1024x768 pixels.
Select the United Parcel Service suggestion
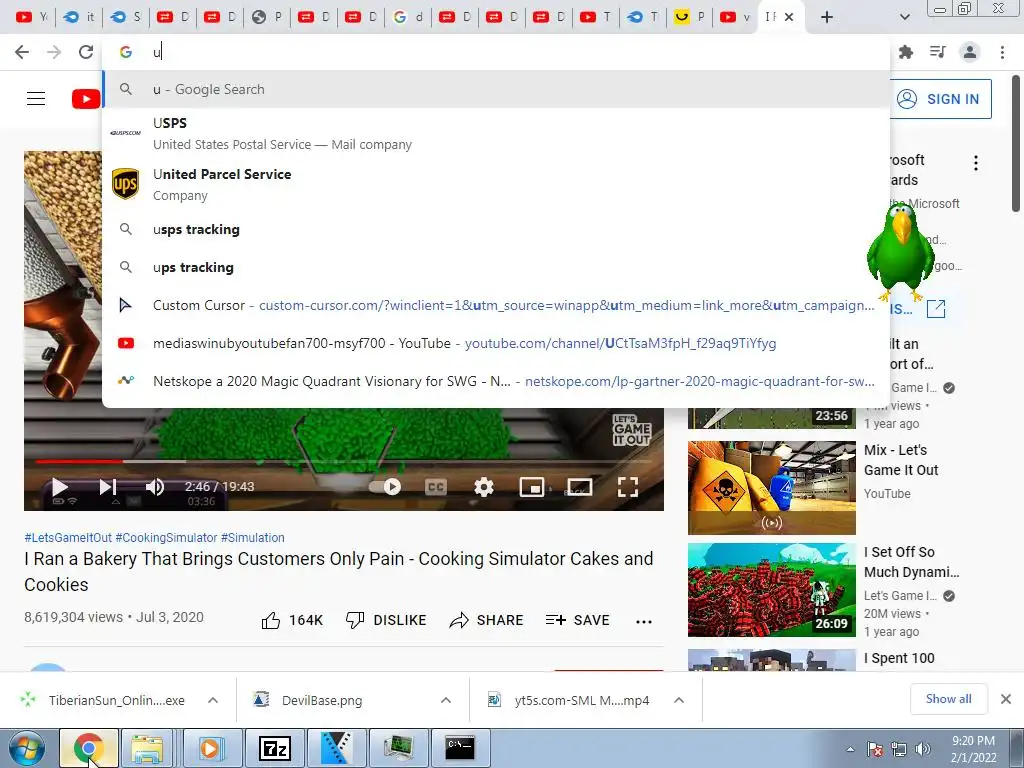coord(496,184)
